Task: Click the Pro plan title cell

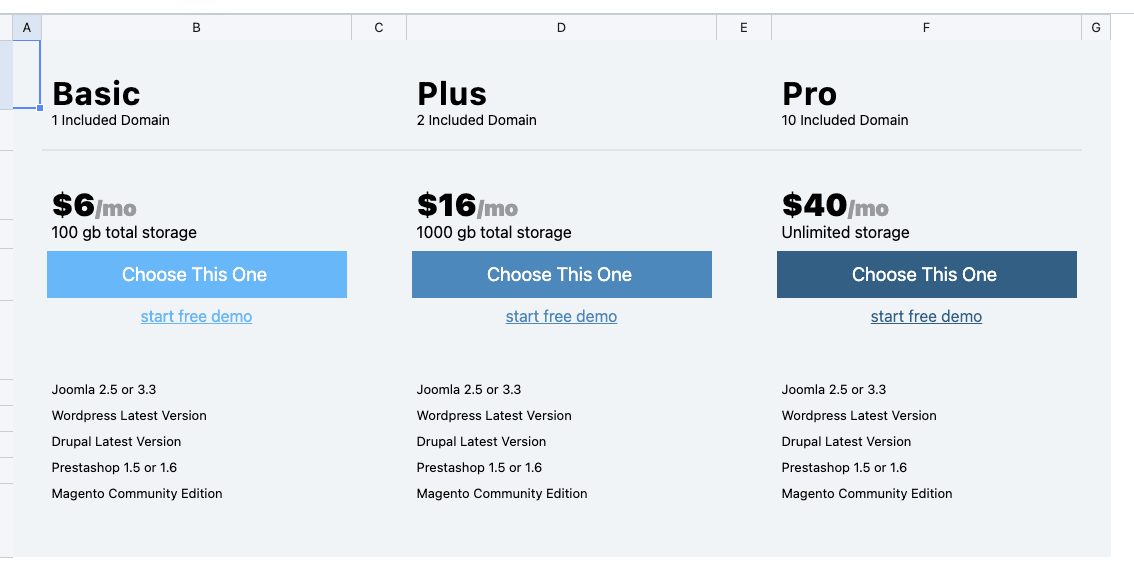Action: (x=809, y=94)
